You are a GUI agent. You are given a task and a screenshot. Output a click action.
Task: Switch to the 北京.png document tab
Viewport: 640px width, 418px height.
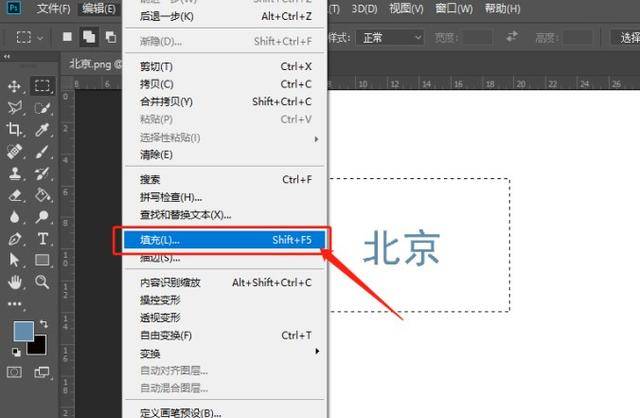[90, 62]
